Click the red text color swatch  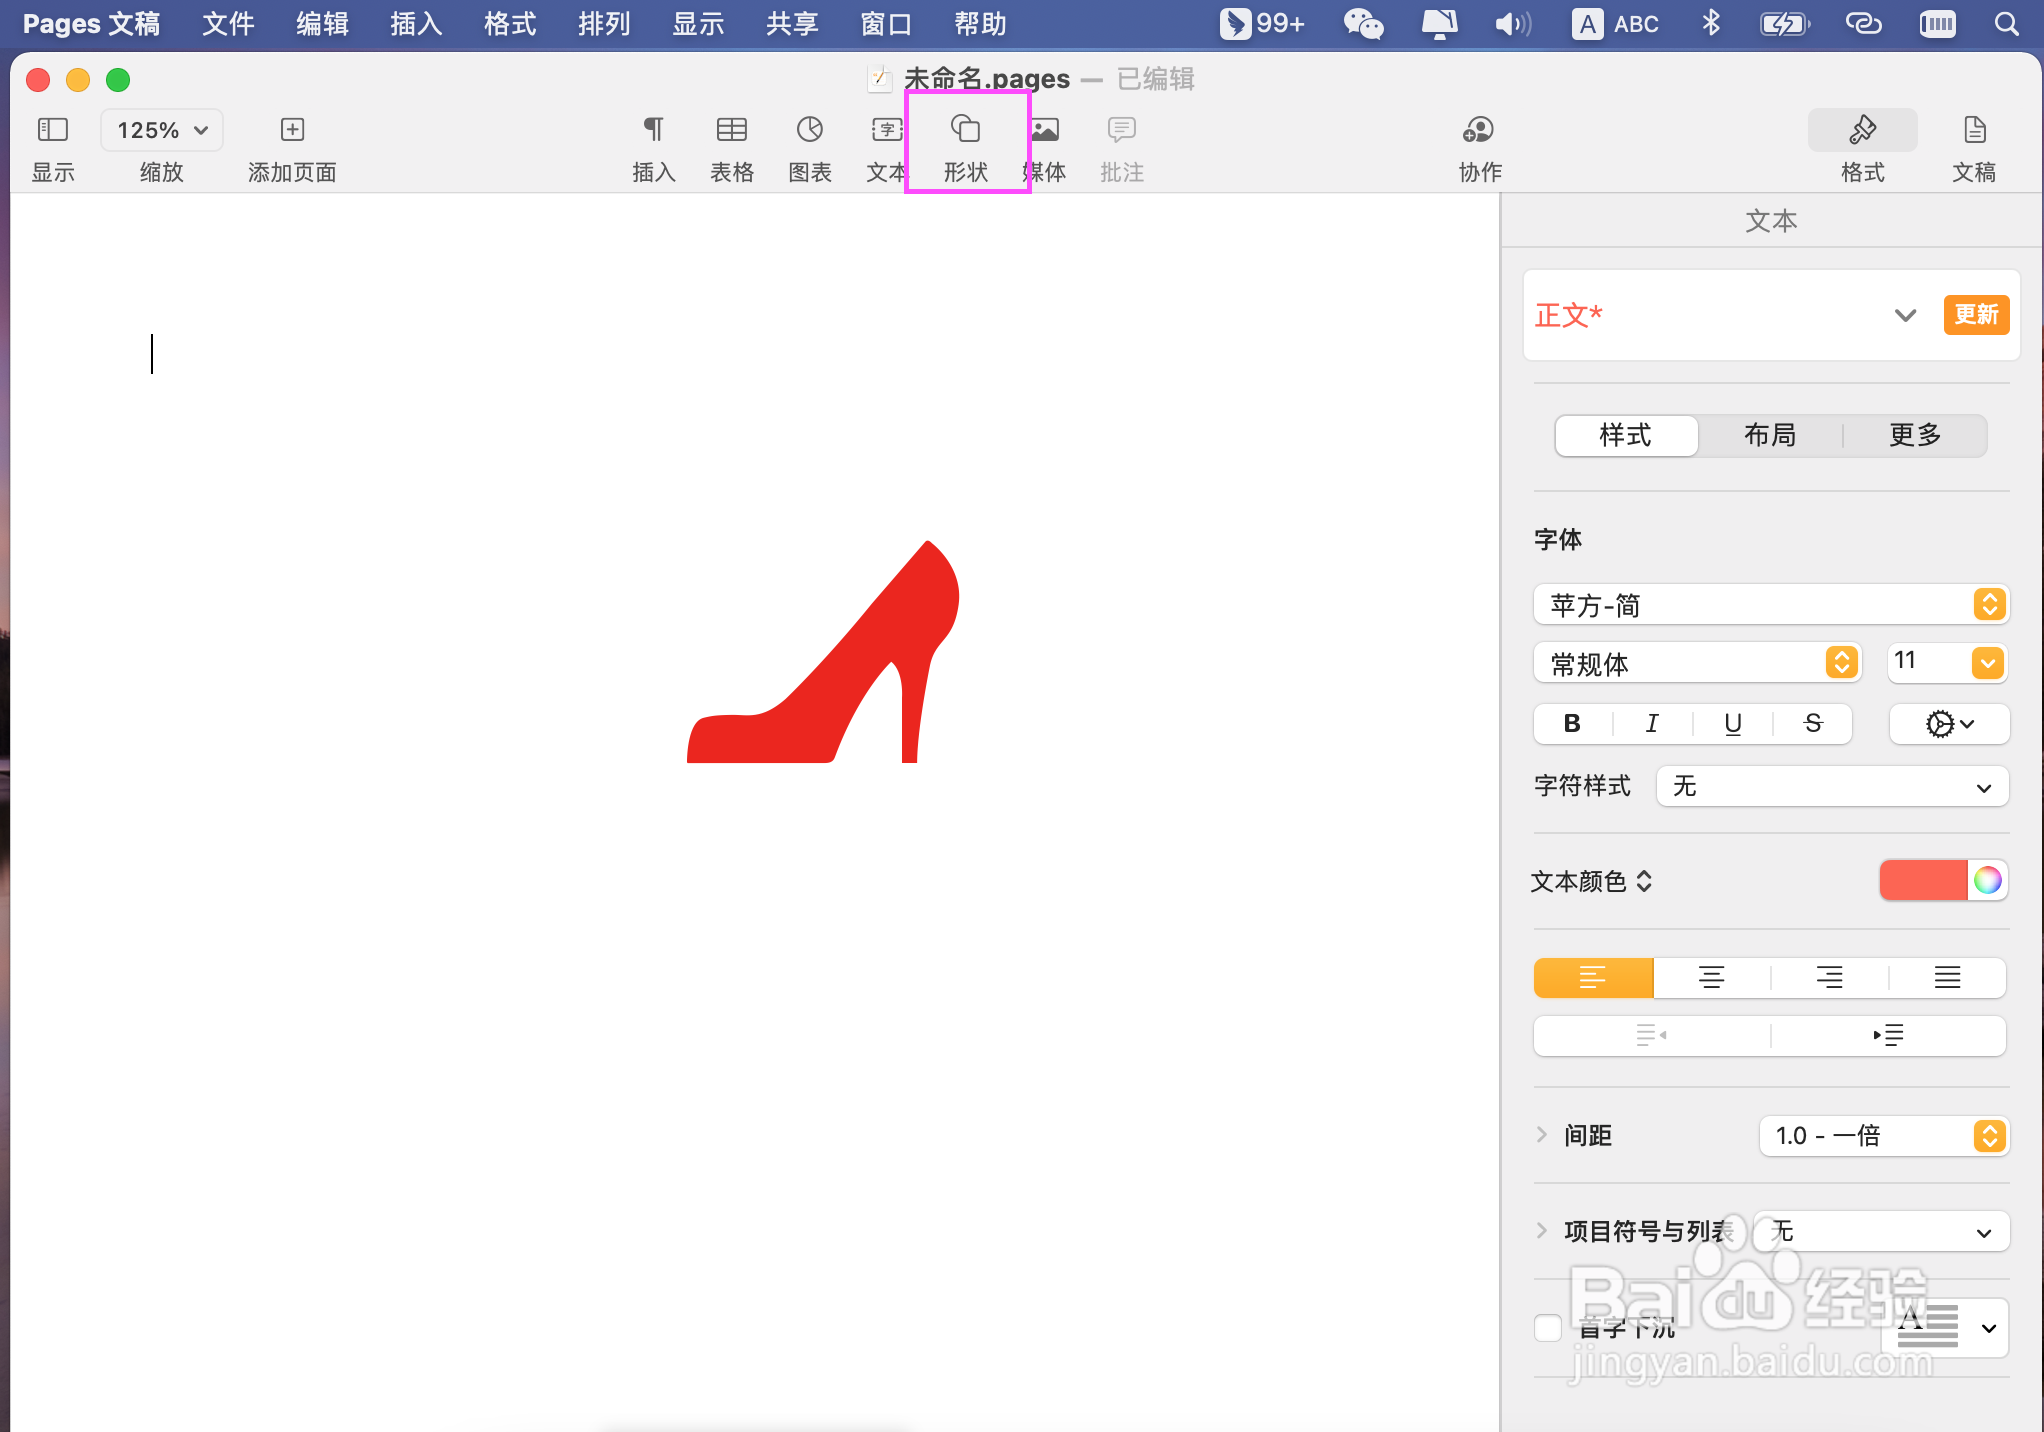tap(1922, 880)
